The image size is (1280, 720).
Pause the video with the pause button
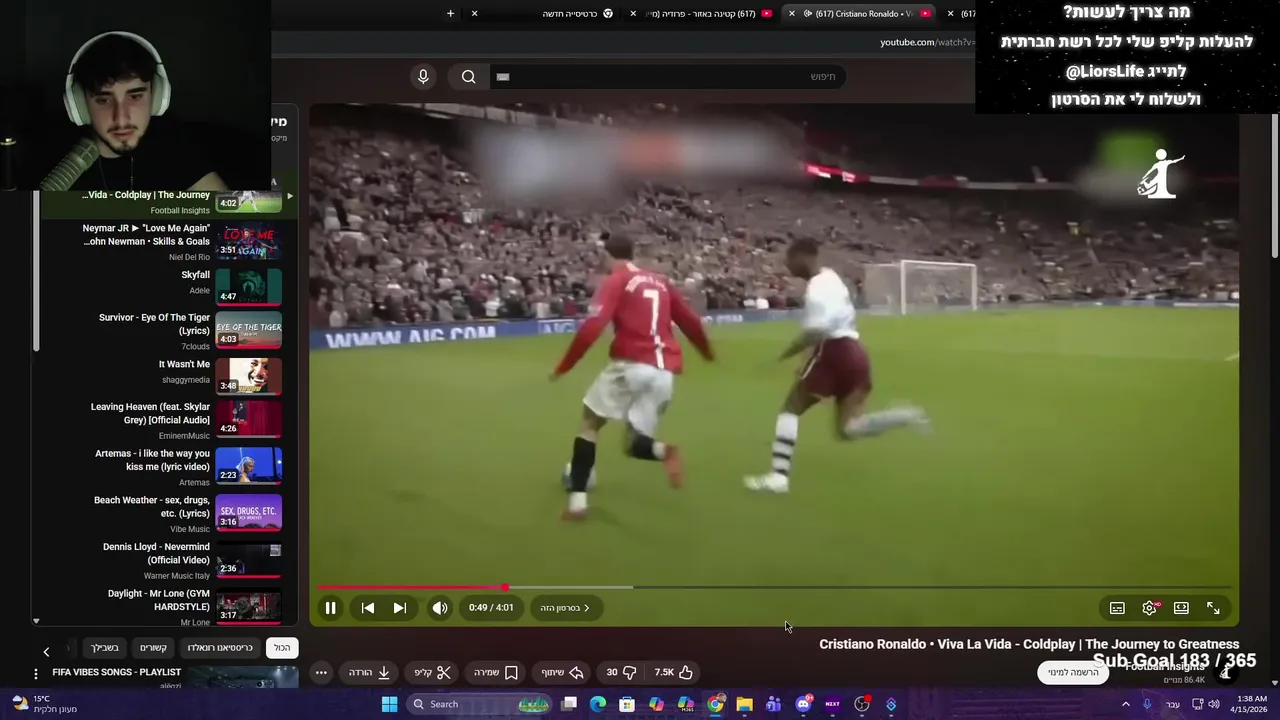click(x=330, y=608)
